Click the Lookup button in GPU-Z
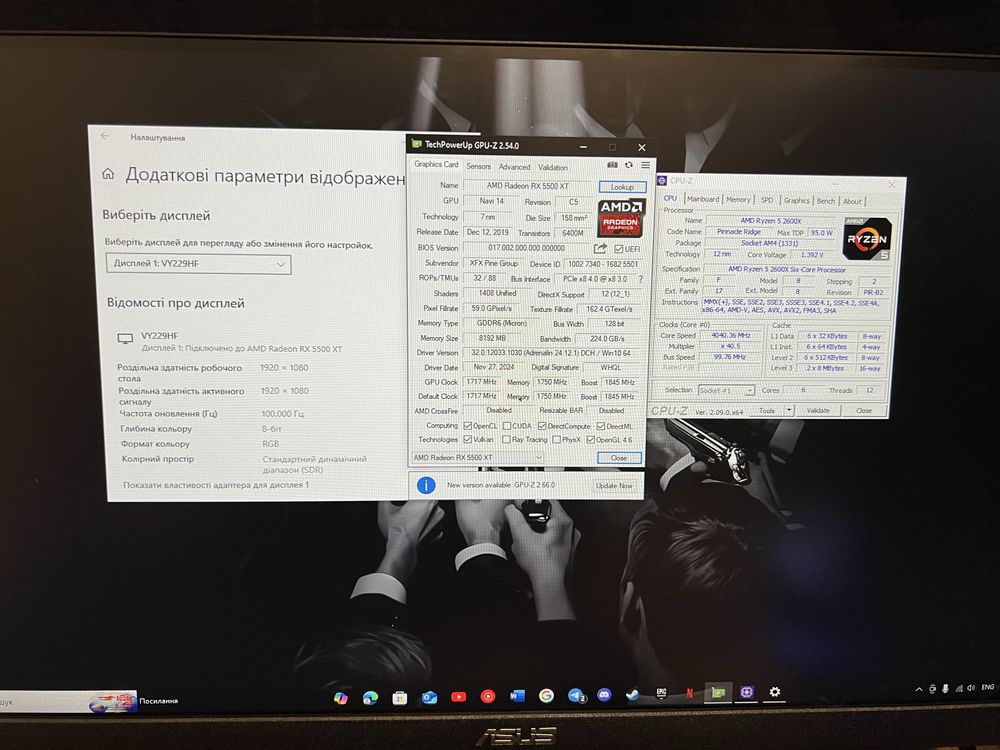 622,187
